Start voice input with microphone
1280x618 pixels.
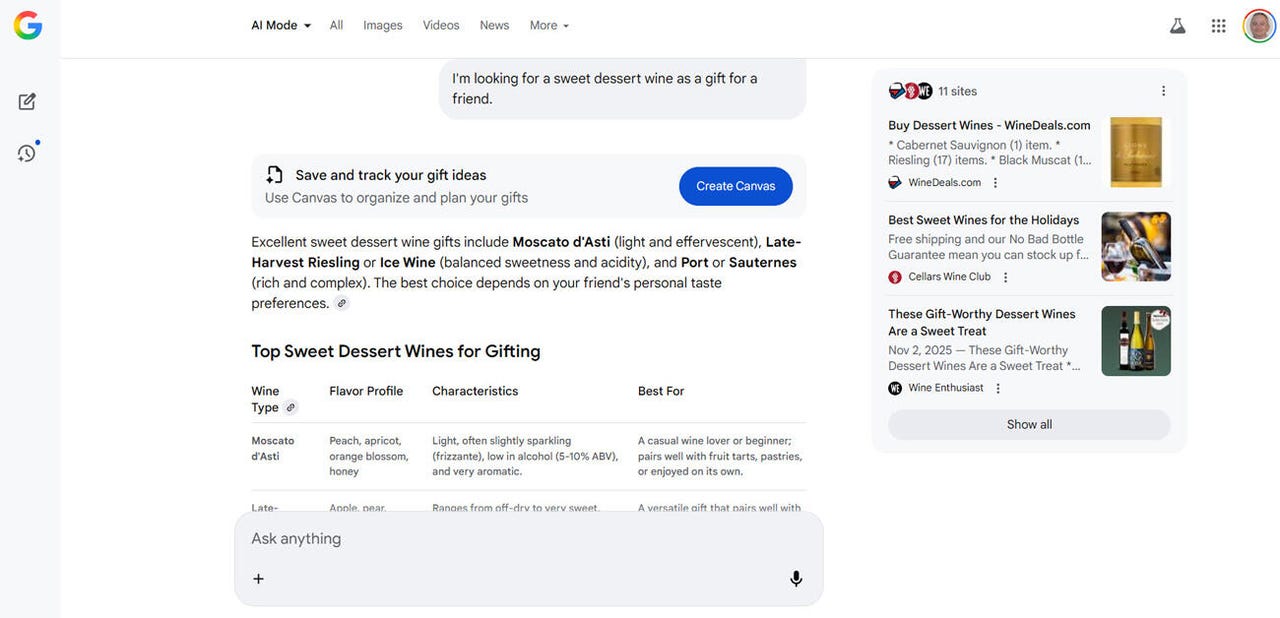796,578
